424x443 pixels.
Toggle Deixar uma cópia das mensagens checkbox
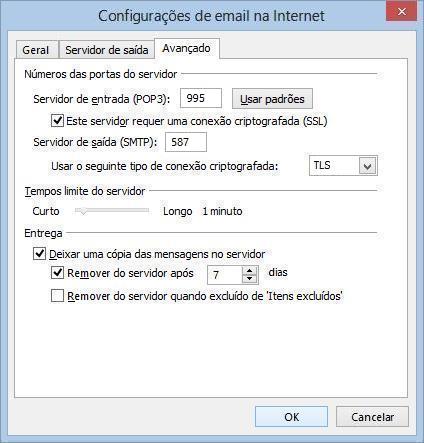pos(39,254)
